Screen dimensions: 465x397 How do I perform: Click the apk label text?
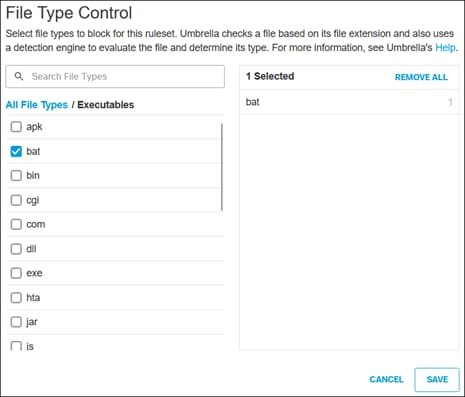pyautogui.click(x=34, y=127)
